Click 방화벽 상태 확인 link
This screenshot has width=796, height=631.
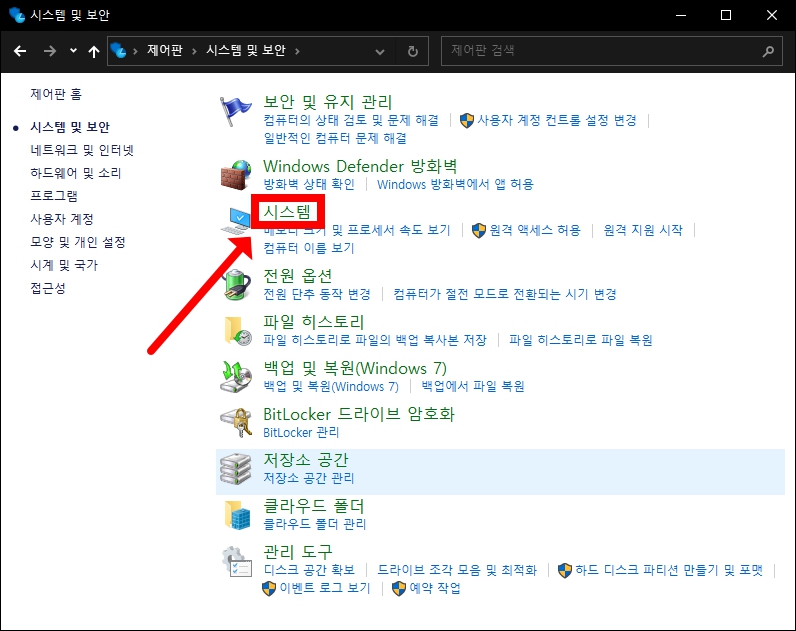[x=309, y=184]
